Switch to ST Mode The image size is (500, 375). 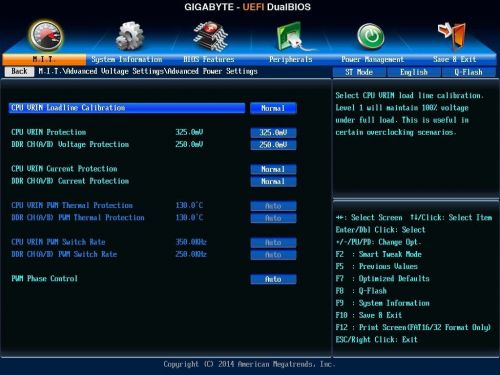(x=359, y=72)
